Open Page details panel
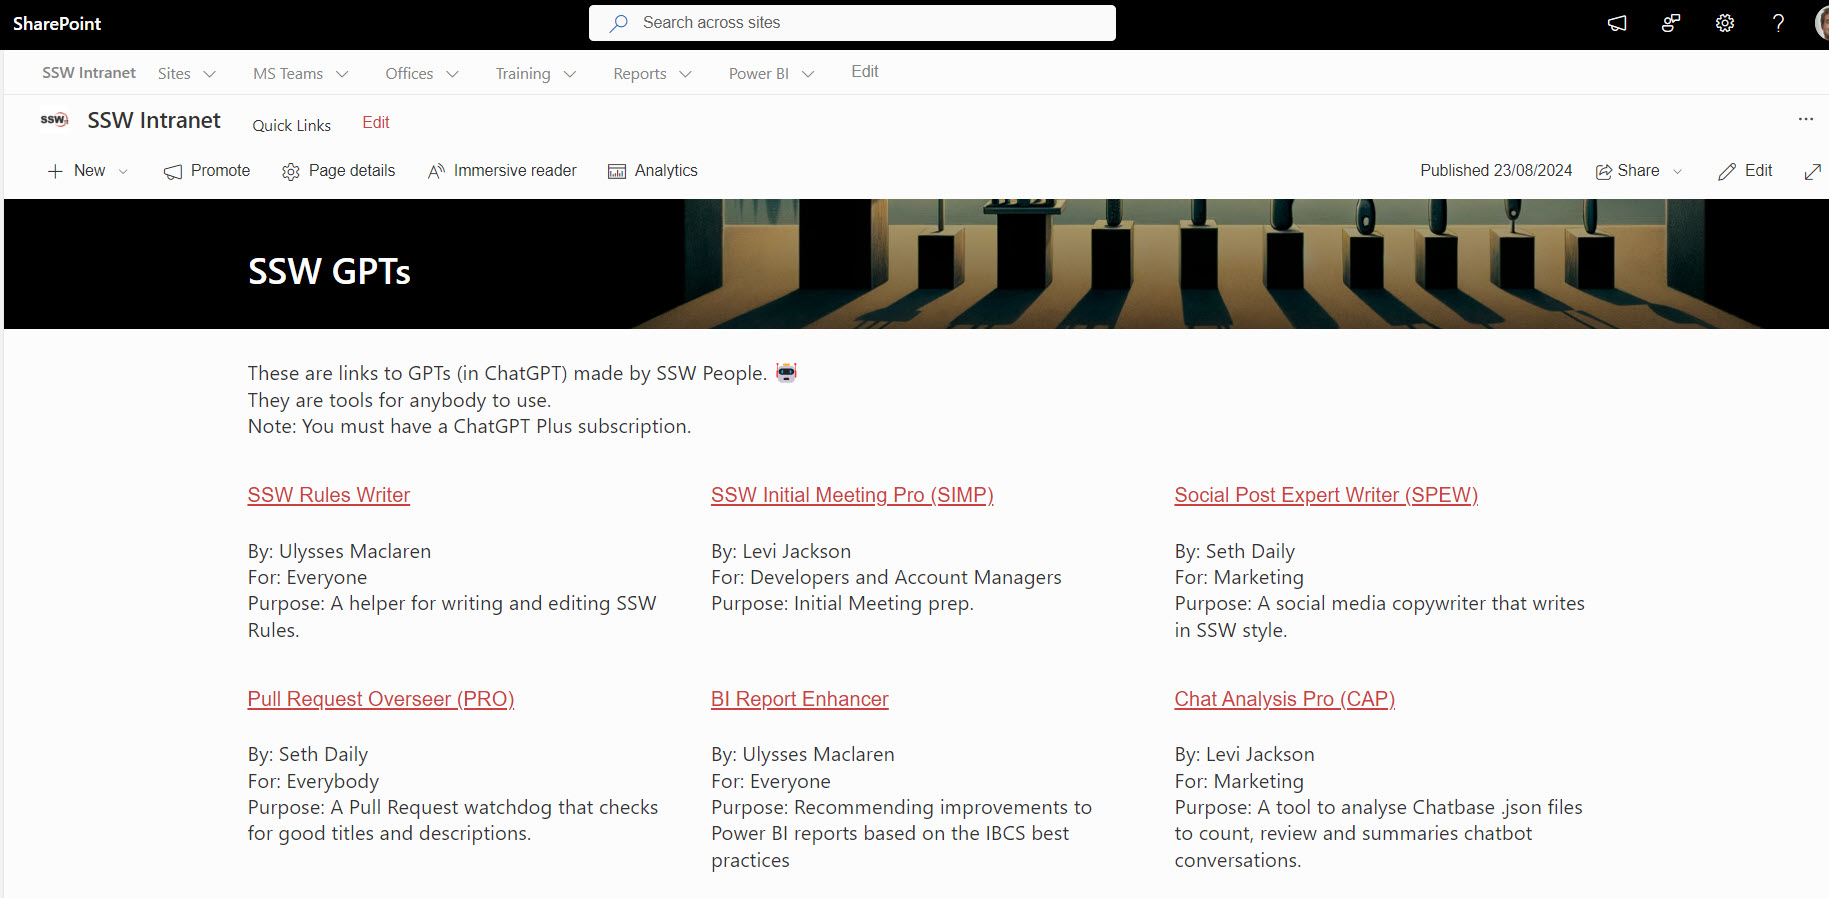This screenshot has height=898, width=1829. point(339,171)
